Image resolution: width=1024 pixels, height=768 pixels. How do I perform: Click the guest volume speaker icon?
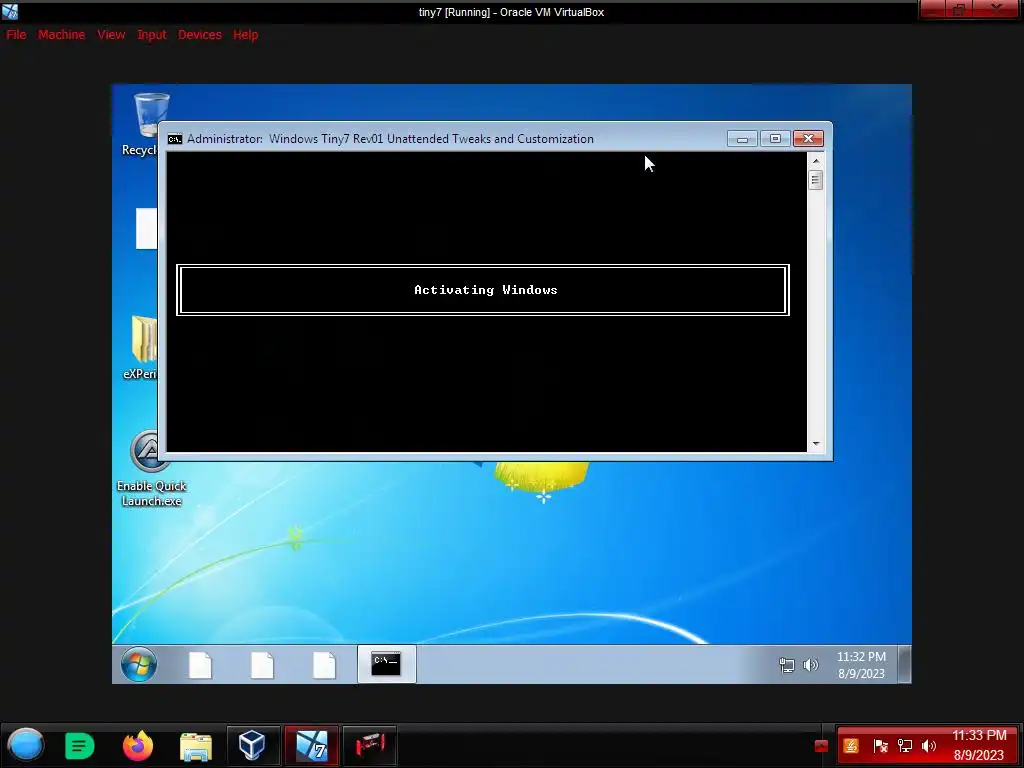[x=810, y=665]
